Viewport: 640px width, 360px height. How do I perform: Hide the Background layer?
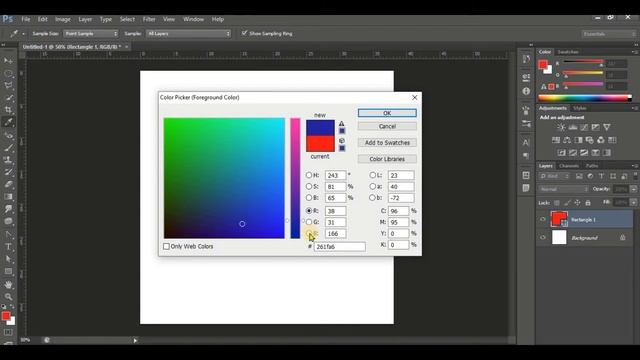(542, 238)
